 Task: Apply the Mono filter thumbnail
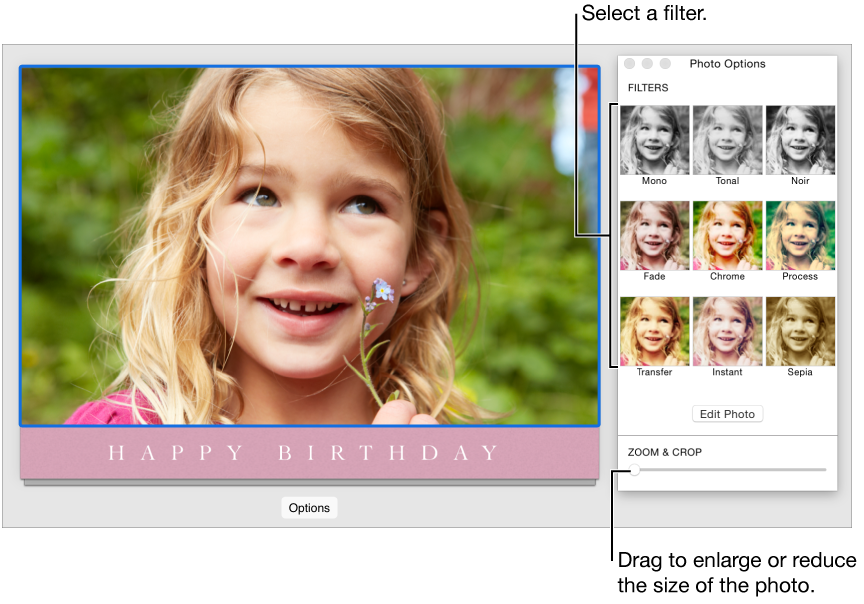654,140
